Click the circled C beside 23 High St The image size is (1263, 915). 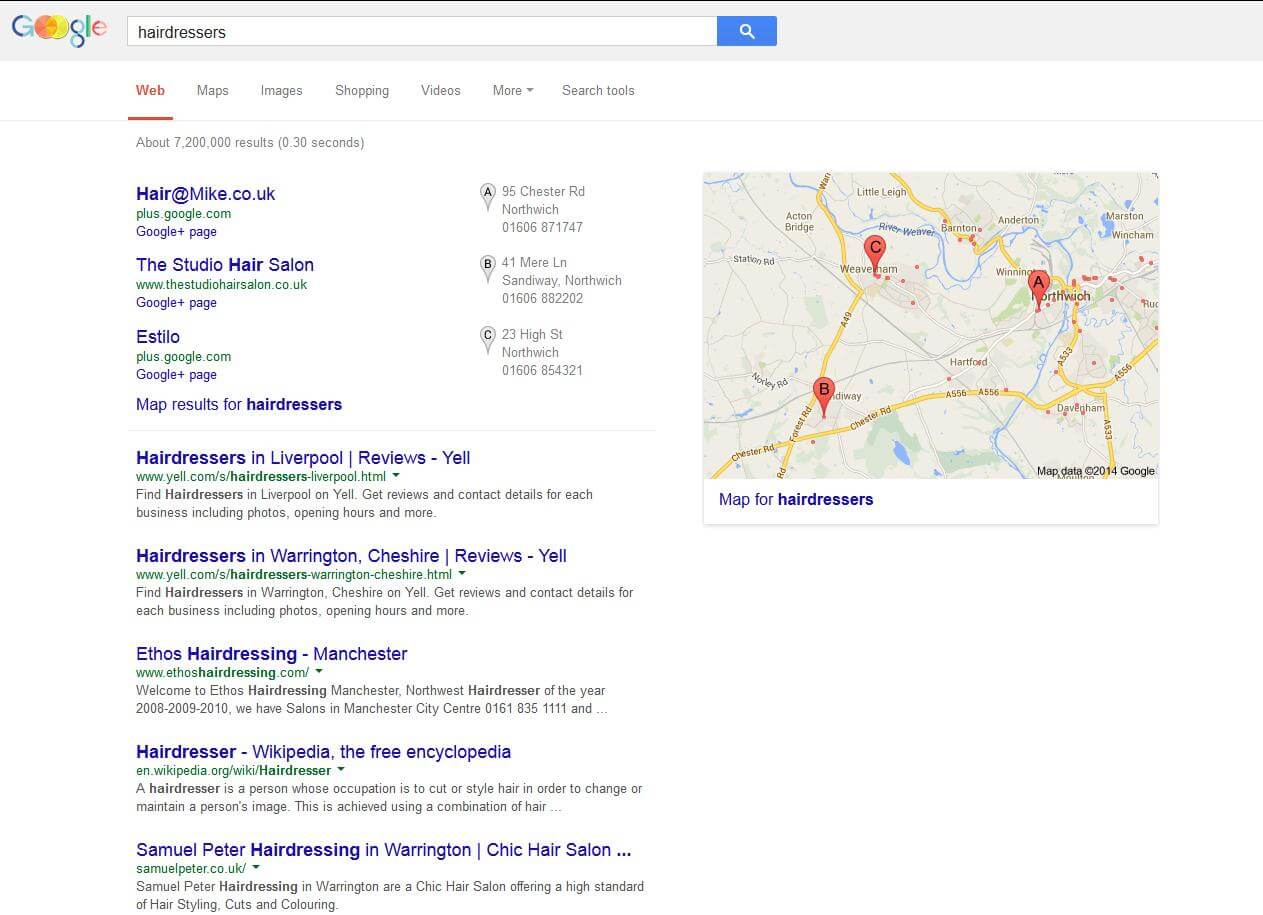[x=488, y=336]
